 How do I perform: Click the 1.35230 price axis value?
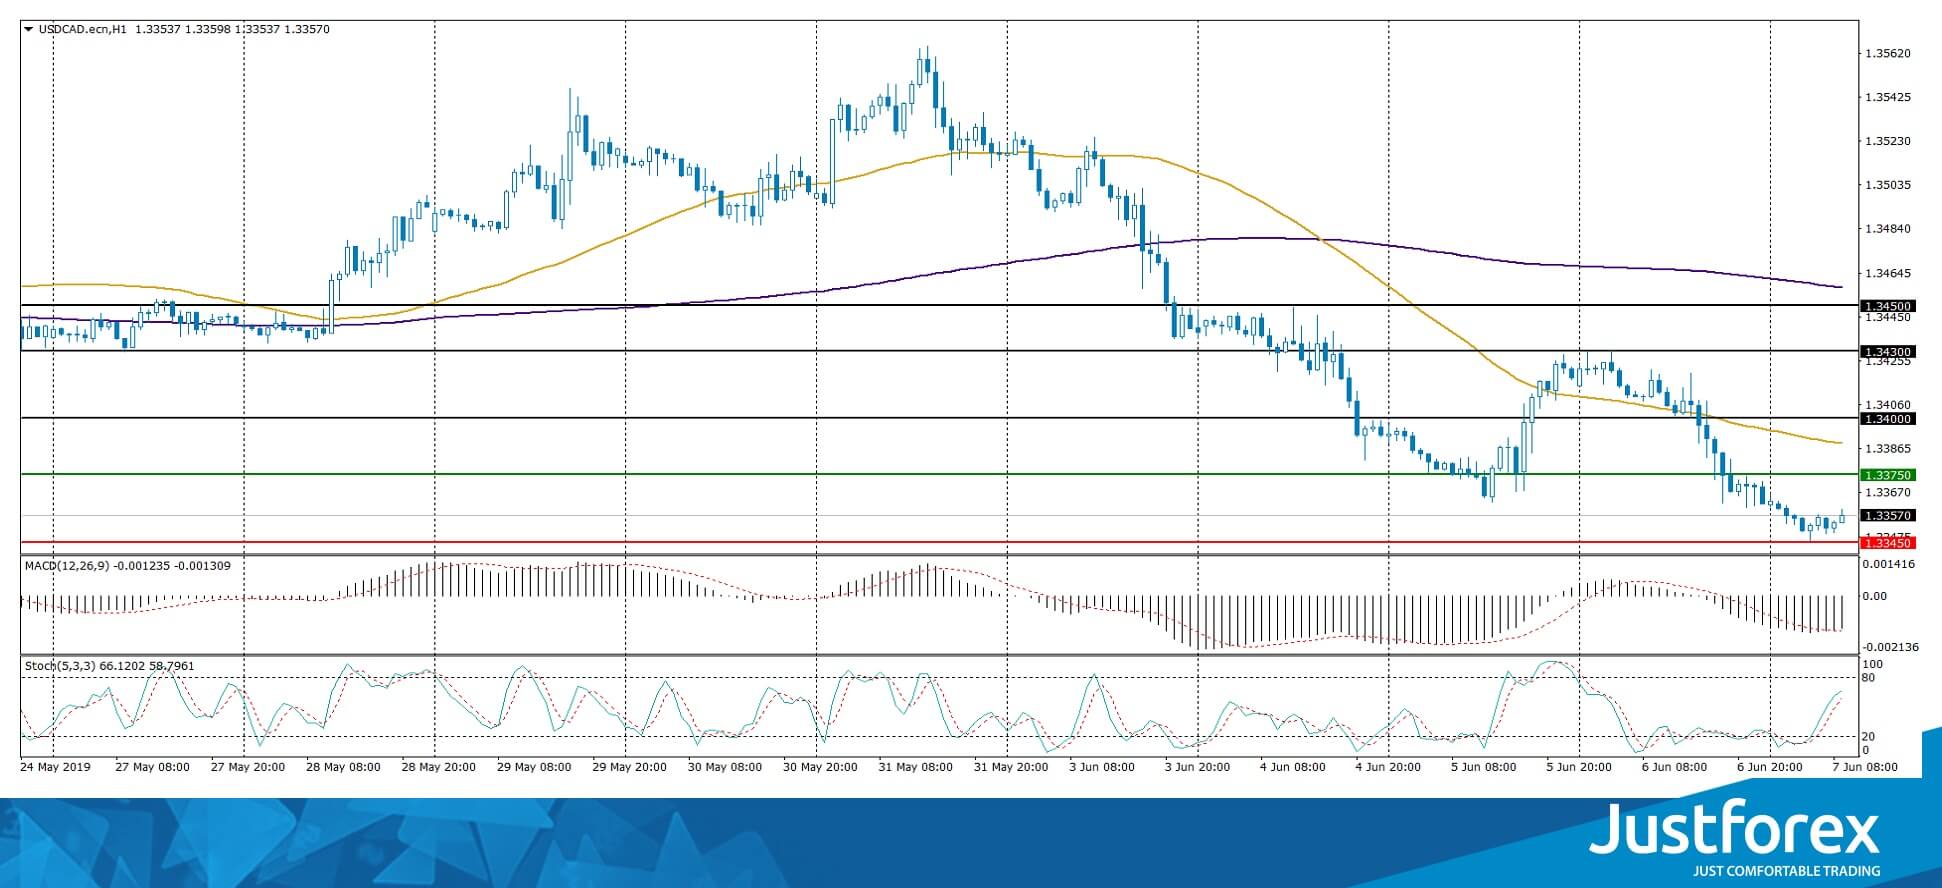coord(1888,141)
